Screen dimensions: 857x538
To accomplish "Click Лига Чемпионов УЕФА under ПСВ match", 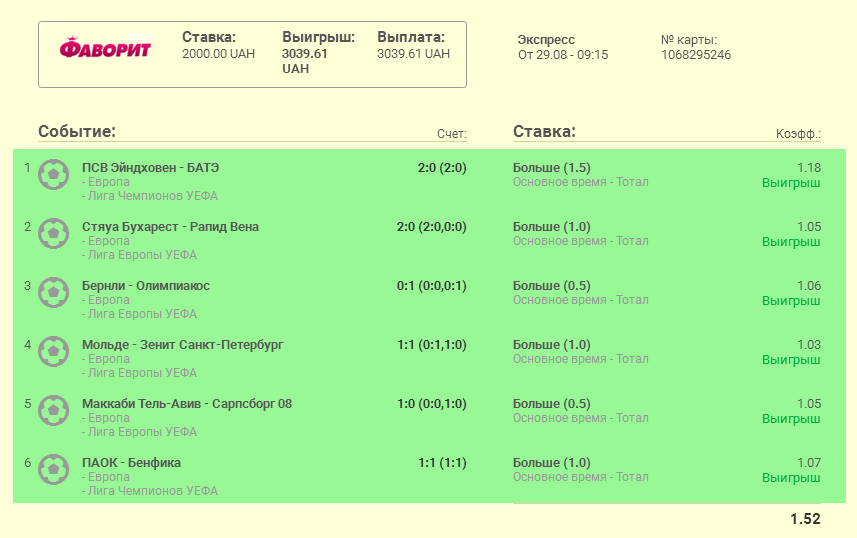I will (150, 196).
